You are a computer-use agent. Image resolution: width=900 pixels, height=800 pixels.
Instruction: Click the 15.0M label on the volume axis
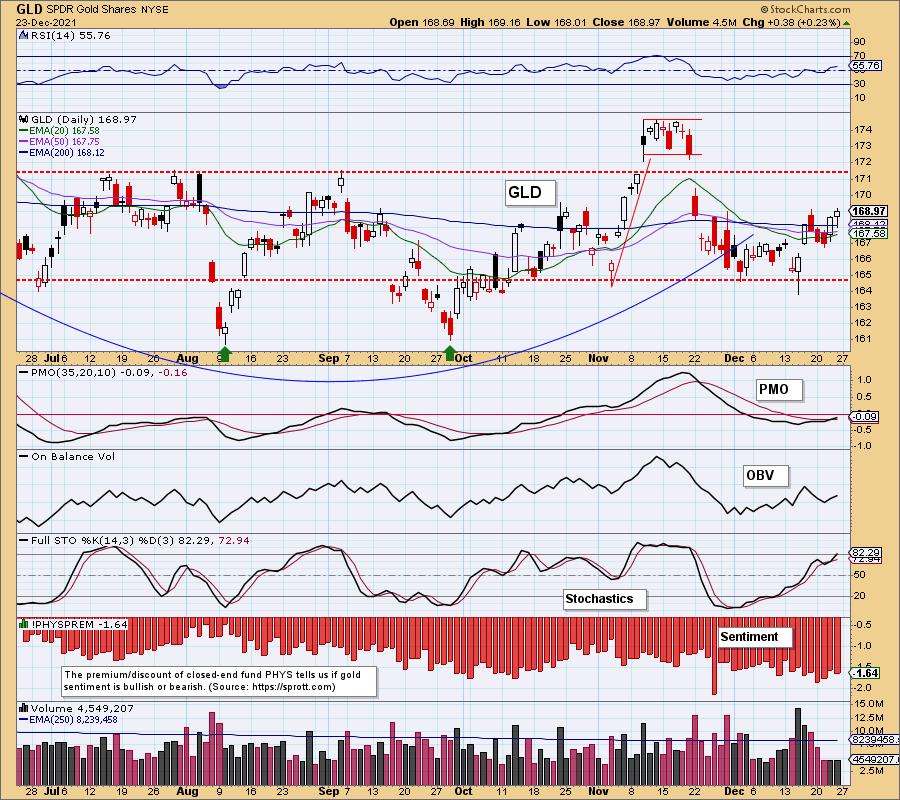[x=870, y=704]
